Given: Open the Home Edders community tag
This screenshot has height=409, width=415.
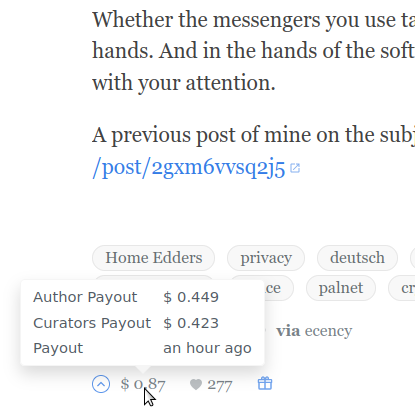Looking at the screenshot, I should pyautogui.click(x=154, y=258).
